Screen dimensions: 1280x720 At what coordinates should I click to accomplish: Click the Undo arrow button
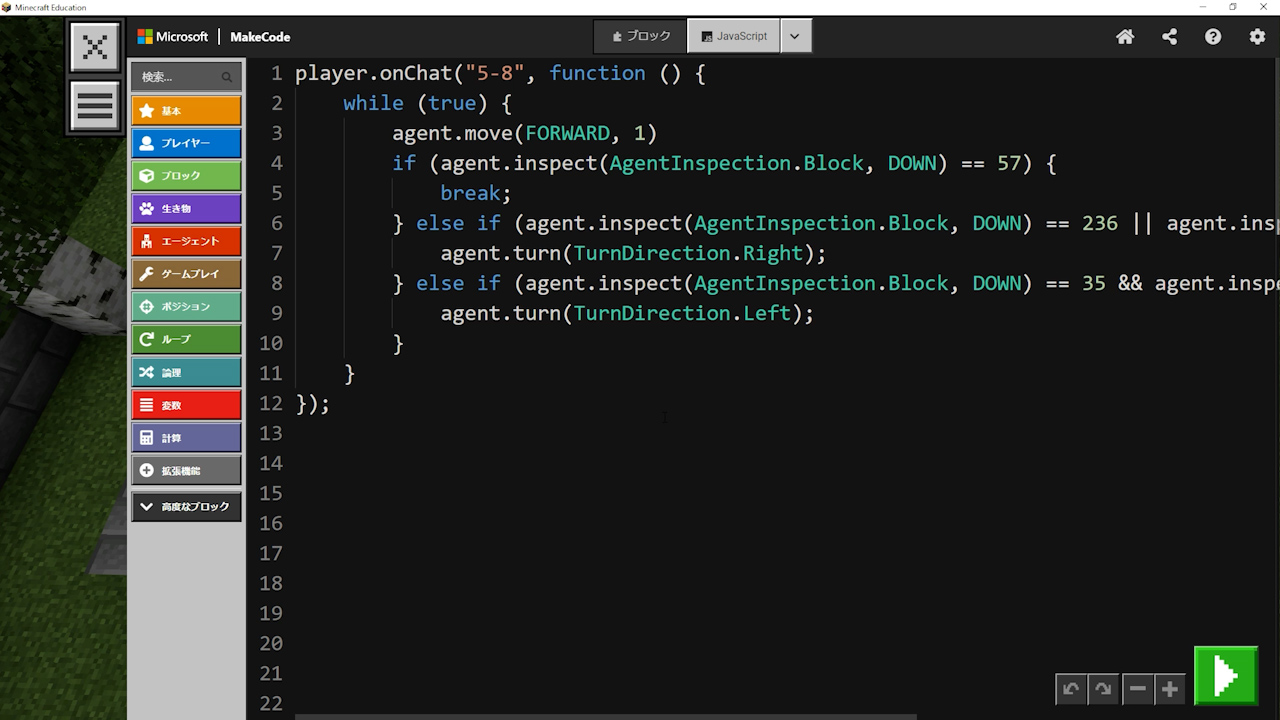(1071, 689)
